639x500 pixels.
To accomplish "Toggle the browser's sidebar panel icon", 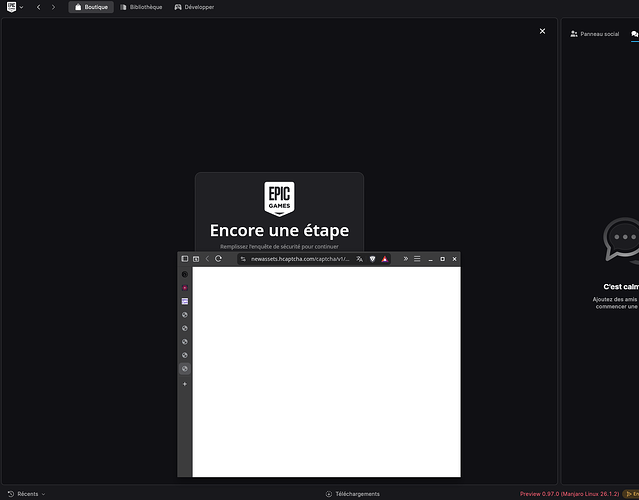I will pos(185,259).
